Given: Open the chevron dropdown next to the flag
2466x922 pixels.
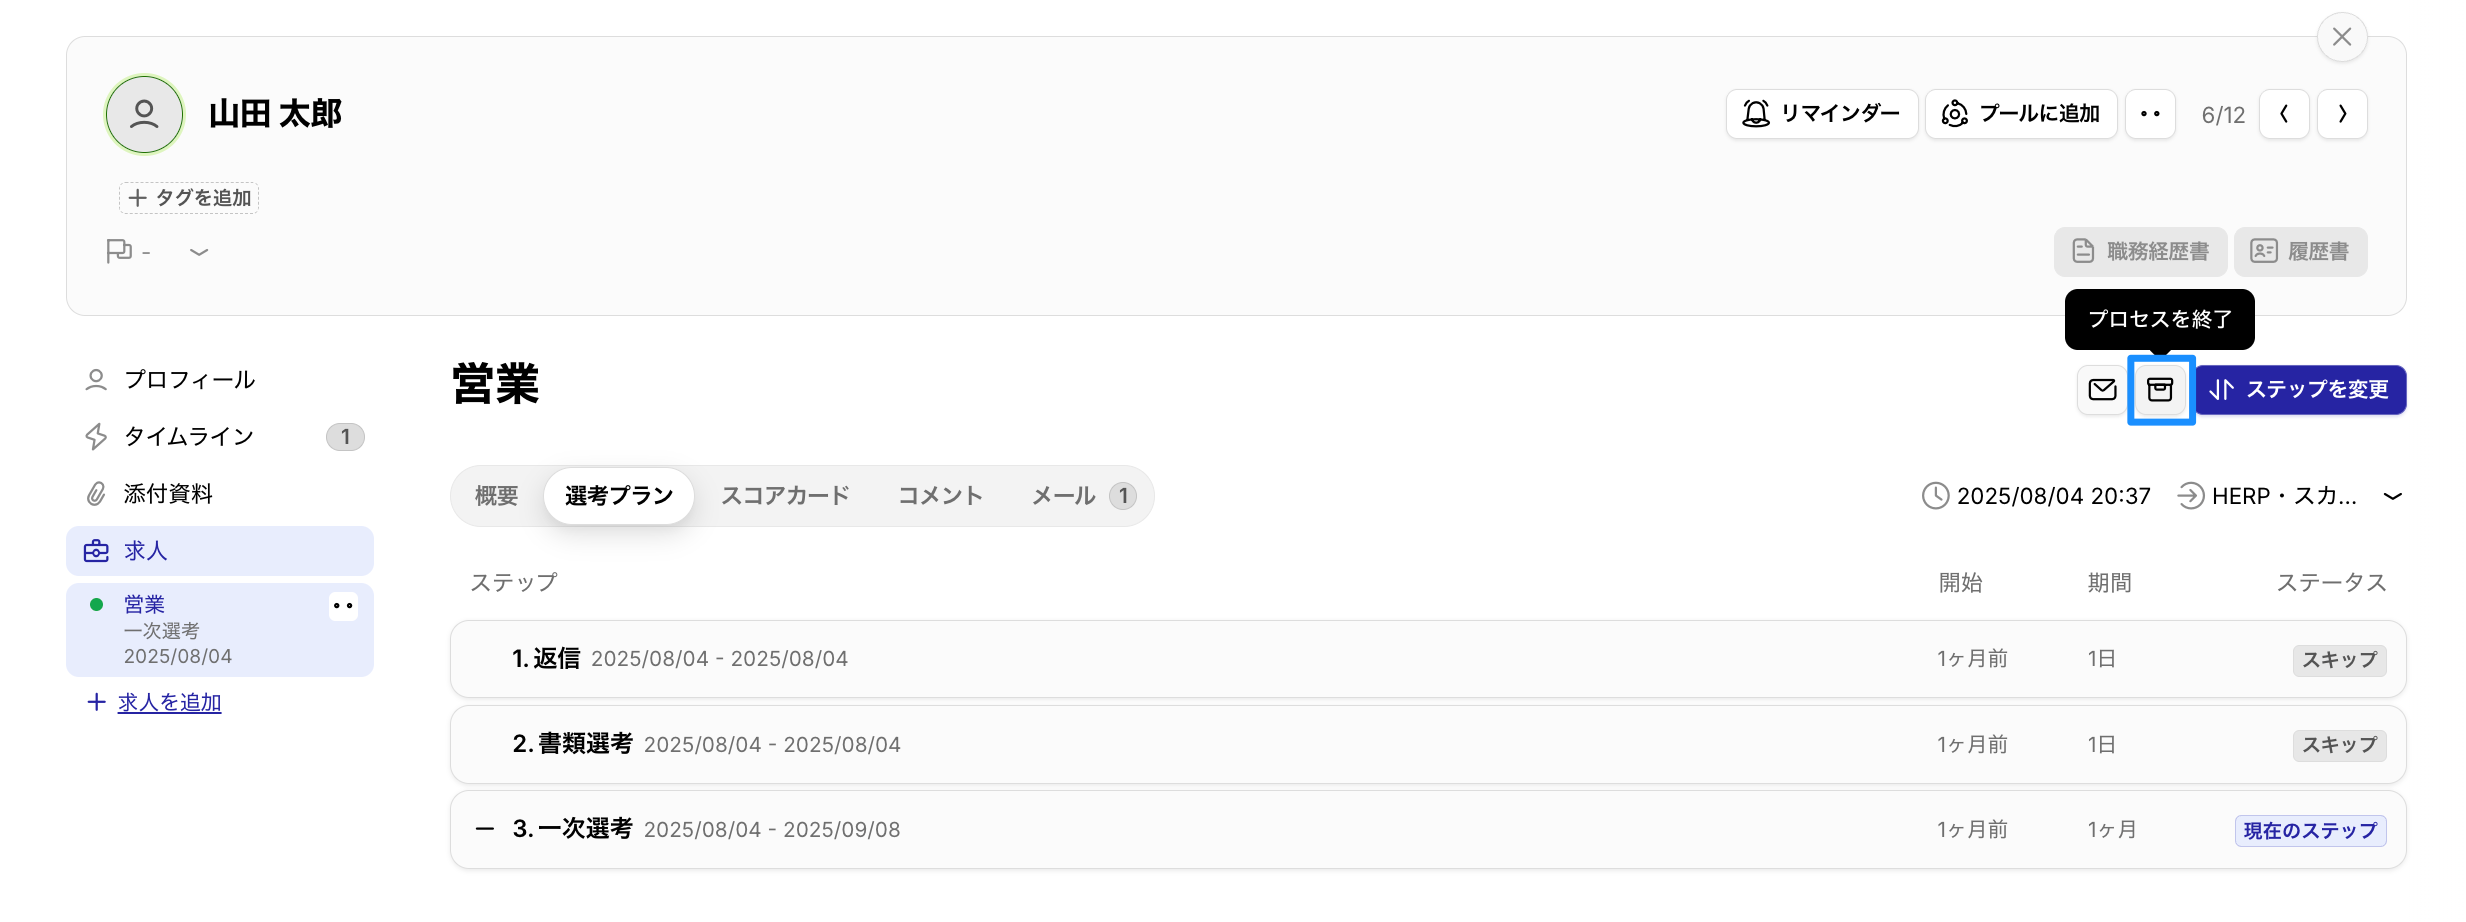Looking at the screenshot, I should (x=198, y=252).
